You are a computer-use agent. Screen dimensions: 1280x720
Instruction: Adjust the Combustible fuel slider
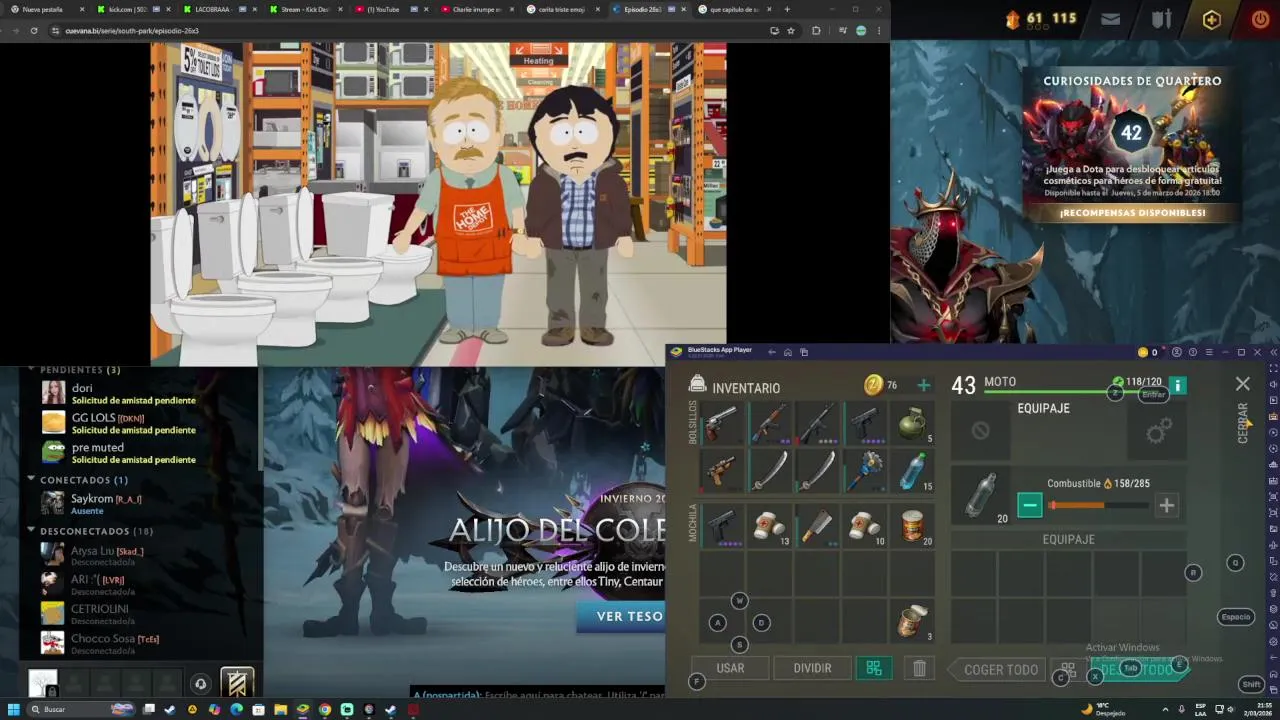(x=1098, y=506)
